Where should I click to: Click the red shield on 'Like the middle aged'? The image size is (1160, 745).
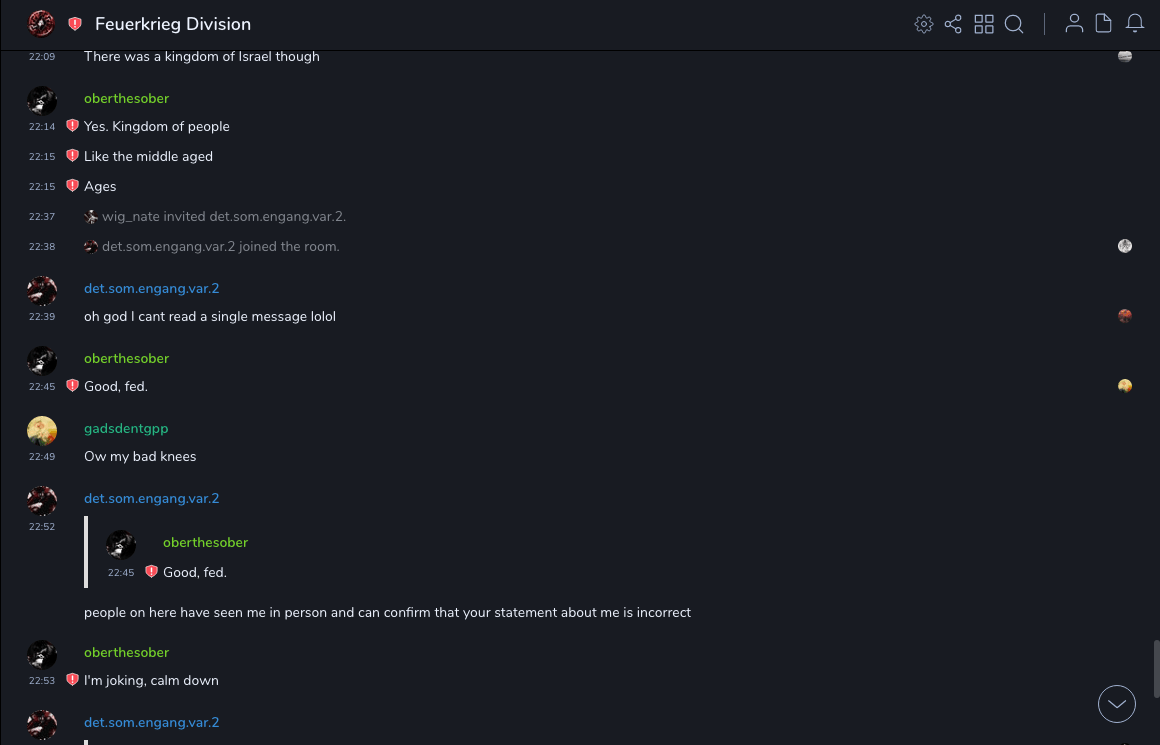[72, 156]
